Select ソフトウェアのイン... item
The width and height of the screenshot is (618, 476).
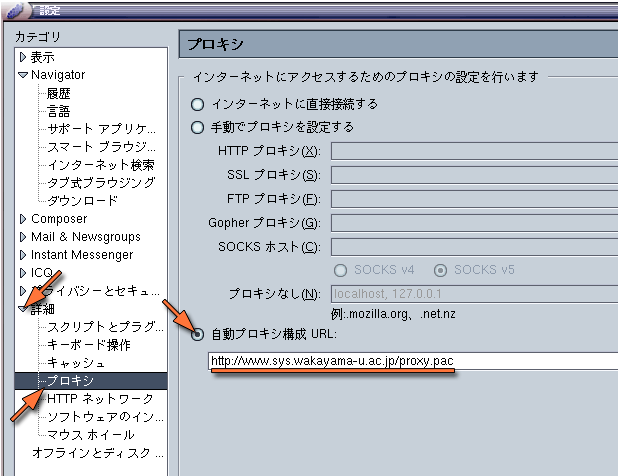[x=105, y=416]
